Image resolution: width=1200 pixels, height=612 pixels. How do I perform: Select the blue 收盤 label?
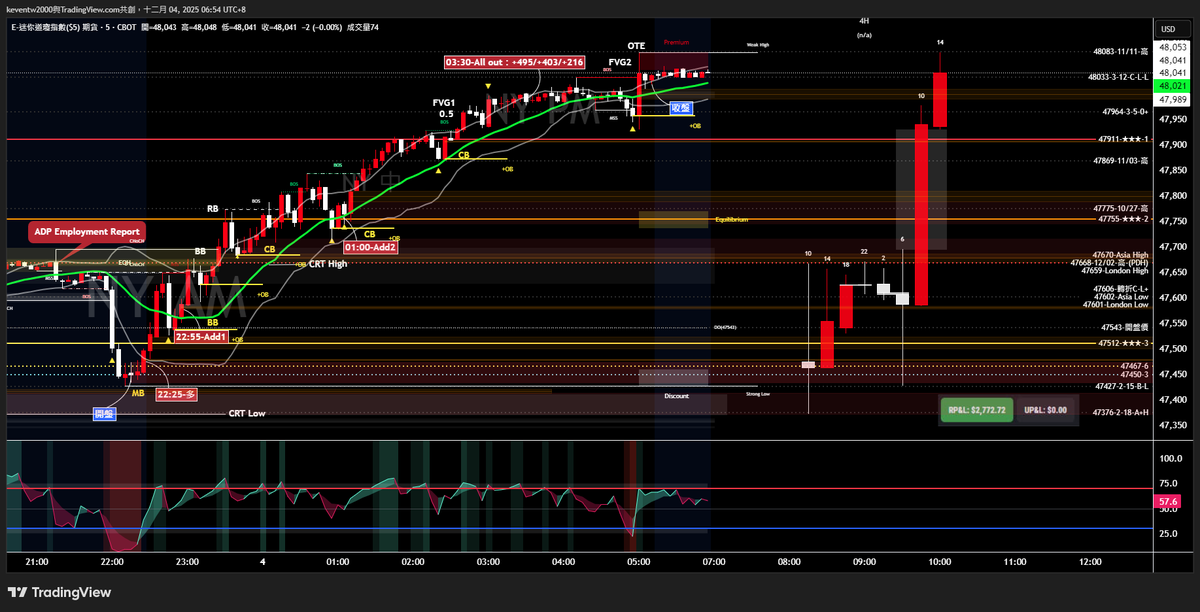(x=681, y=108)
